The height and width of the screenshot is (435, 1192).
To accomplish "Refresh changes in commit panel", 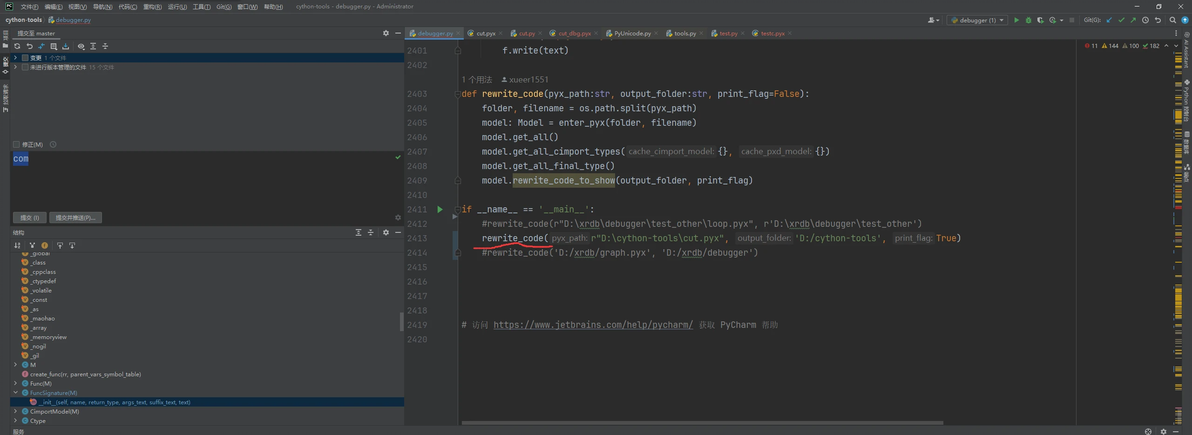I will [x=17, y=46].
